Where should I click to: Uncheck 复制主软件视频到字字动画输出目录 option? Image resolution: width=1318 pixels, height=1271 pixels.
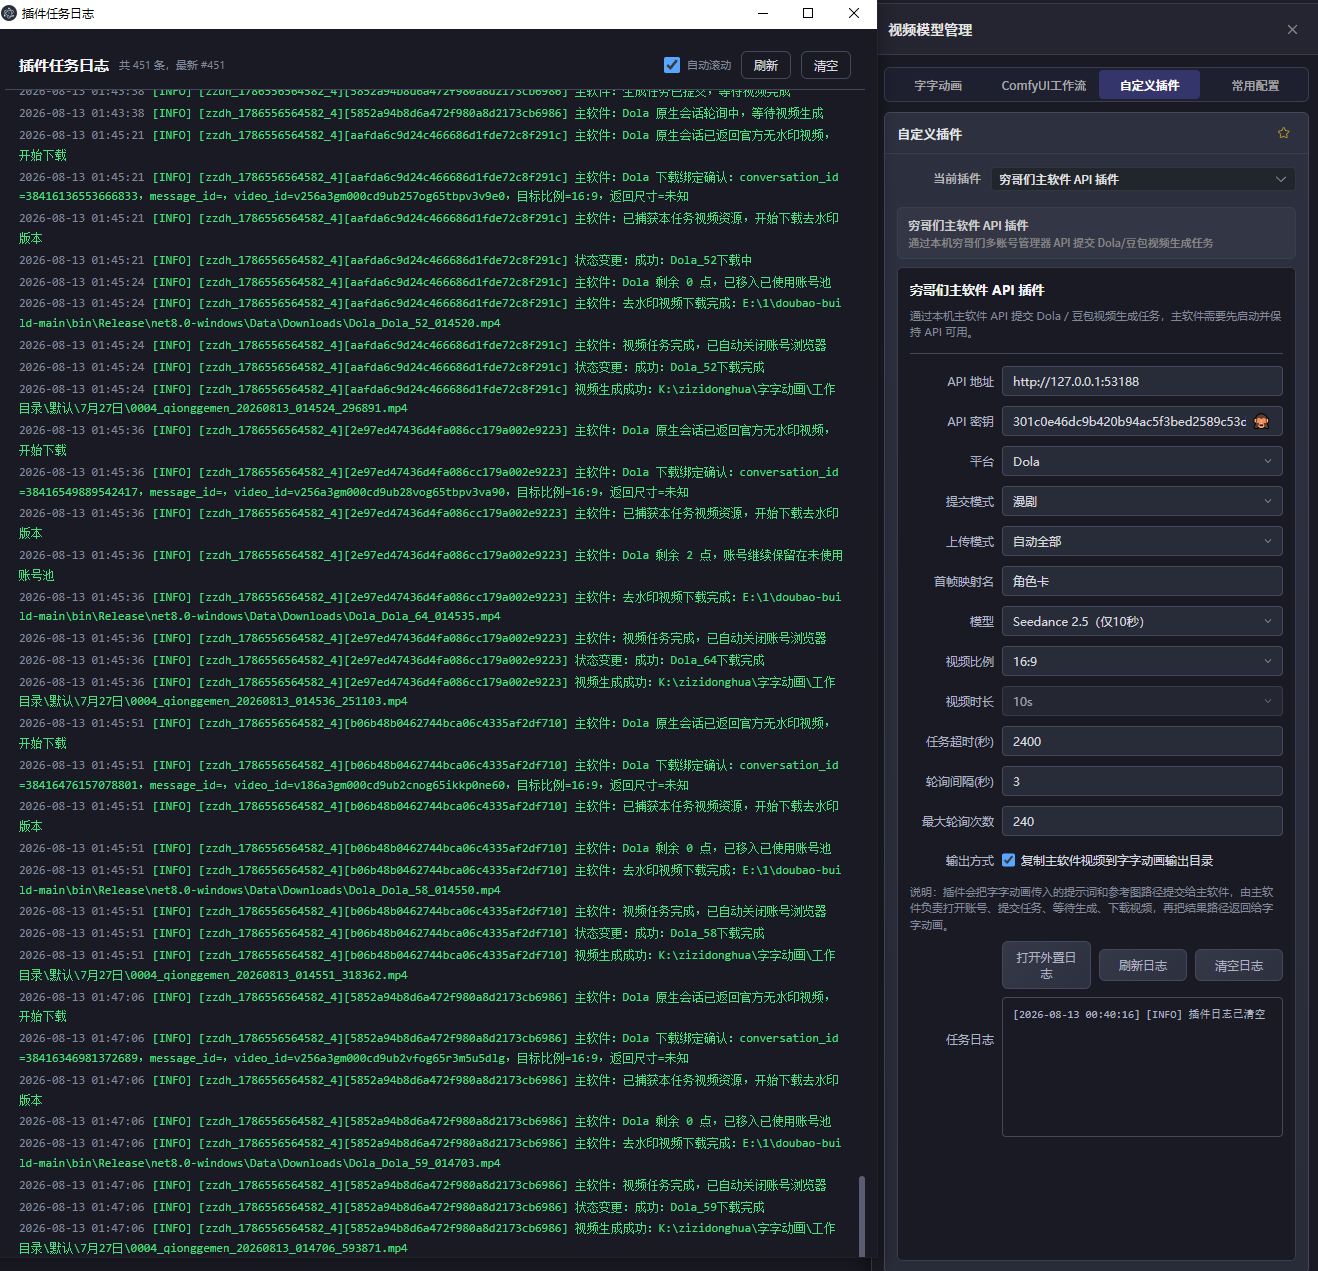click(1008, 860)
